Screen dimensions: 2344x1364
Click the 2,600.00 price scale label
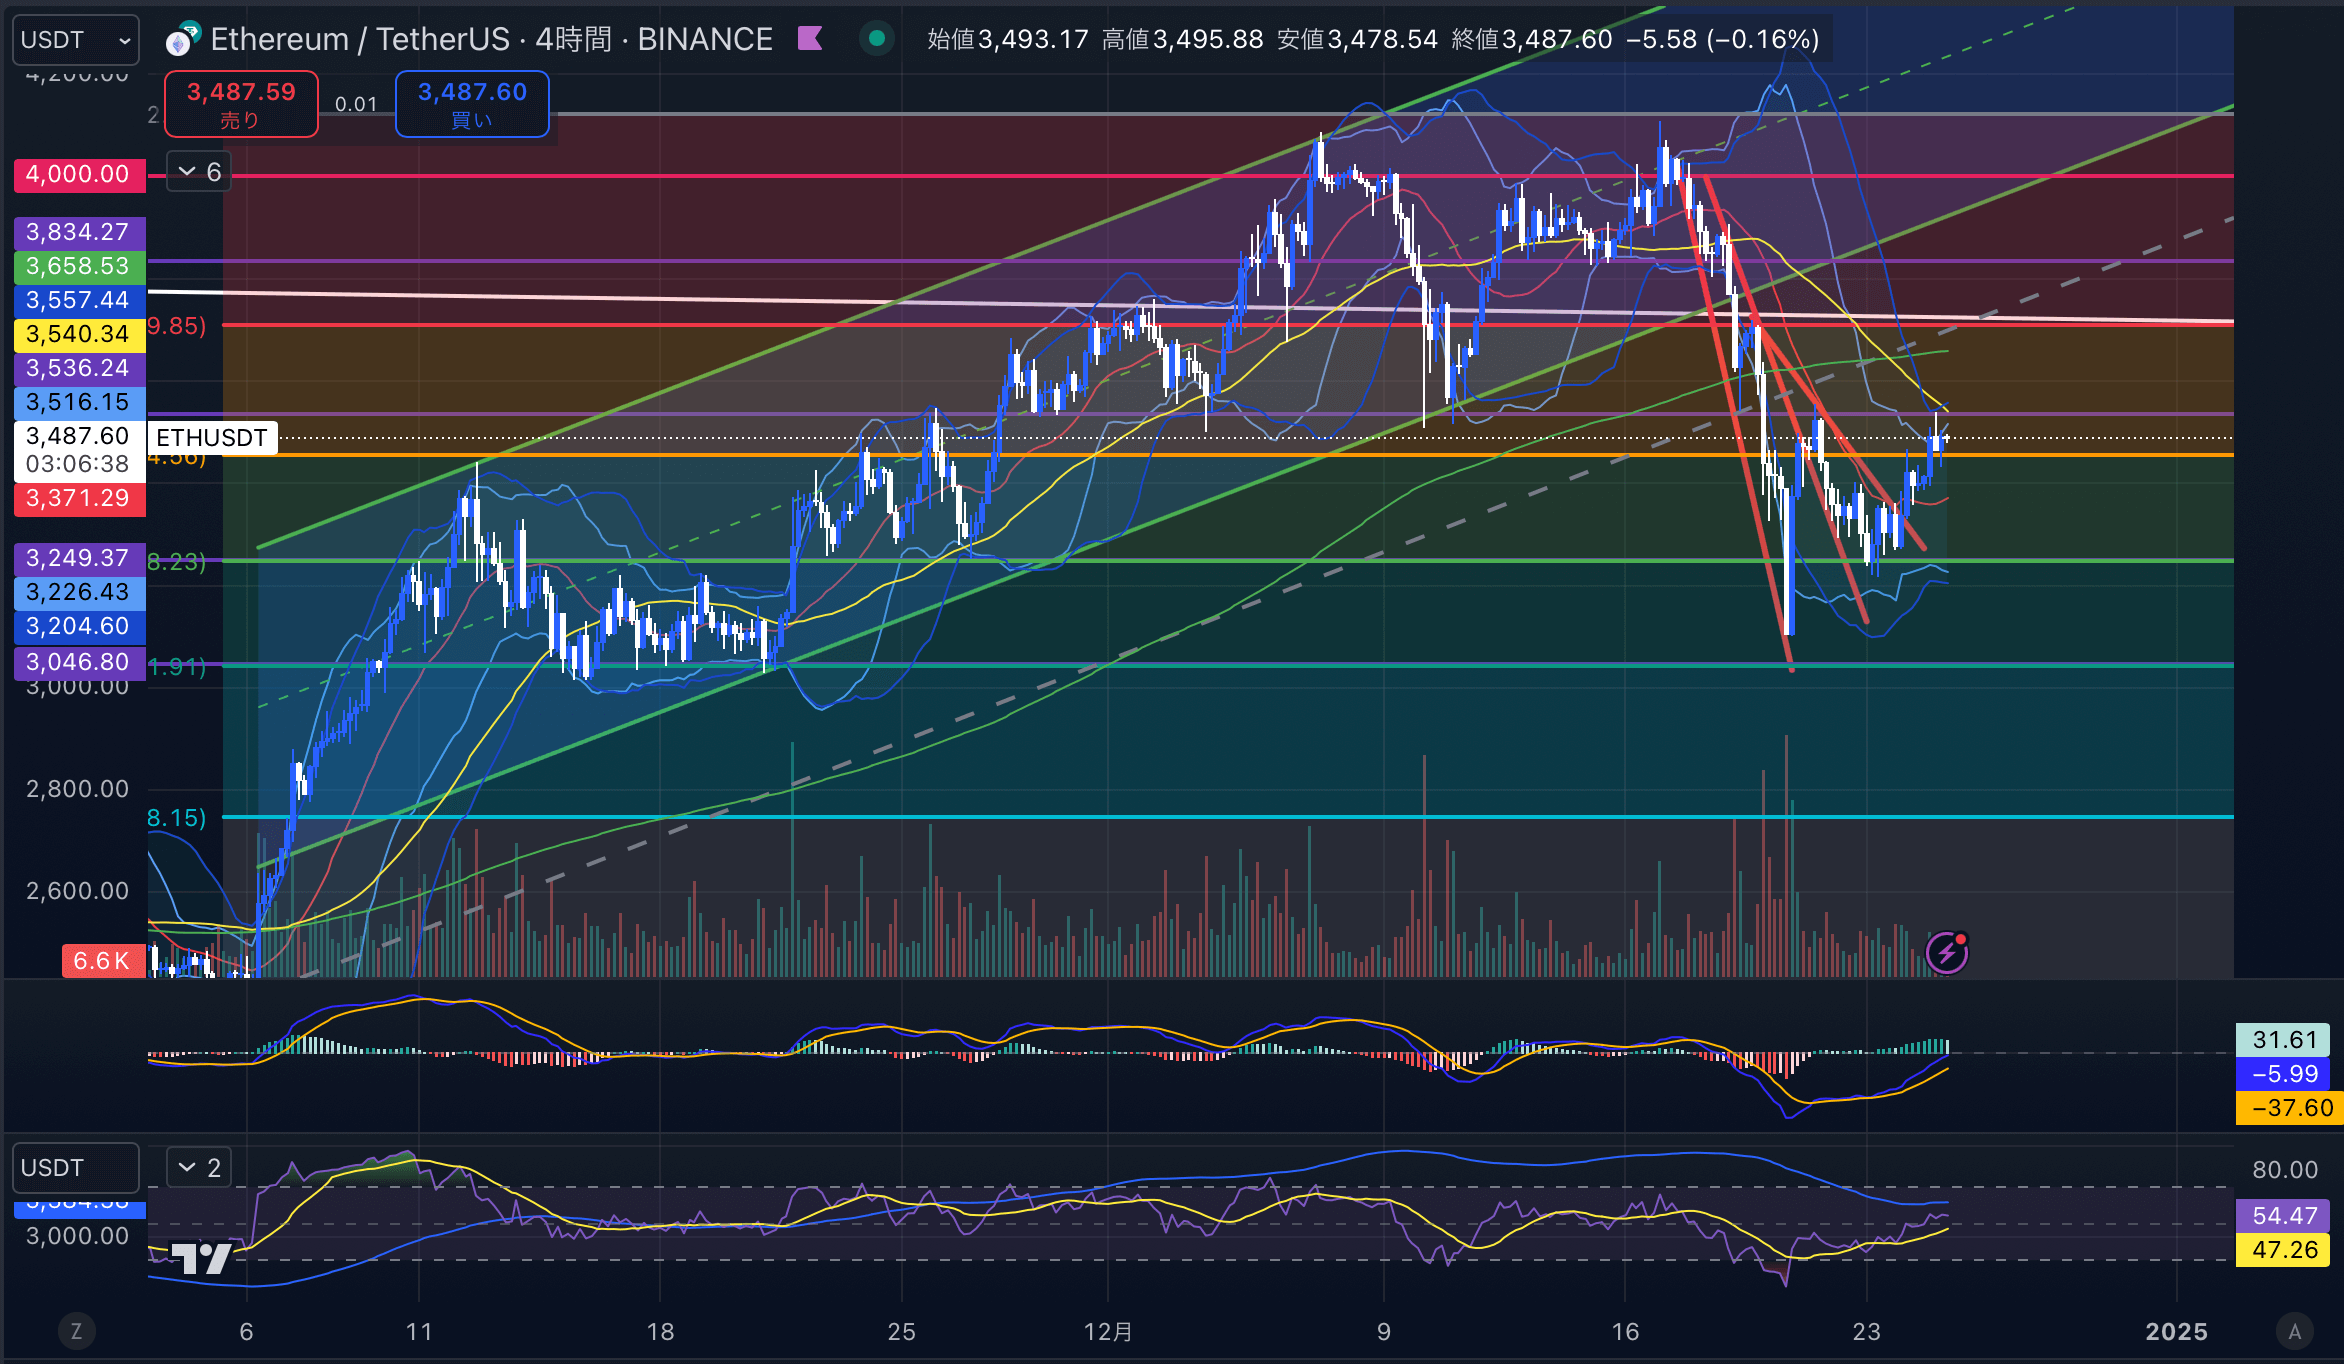78,891
